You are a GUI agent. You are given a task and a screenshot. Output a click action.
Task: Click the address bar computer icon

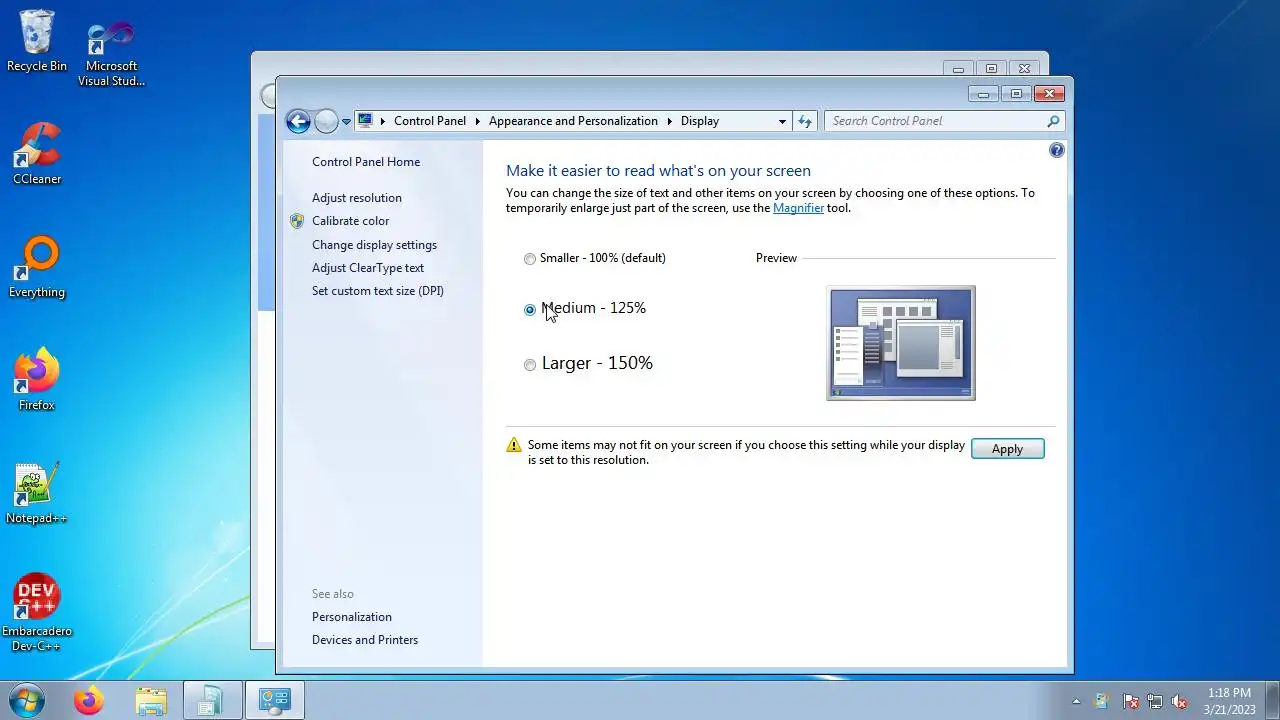click(x=365, y=120)
